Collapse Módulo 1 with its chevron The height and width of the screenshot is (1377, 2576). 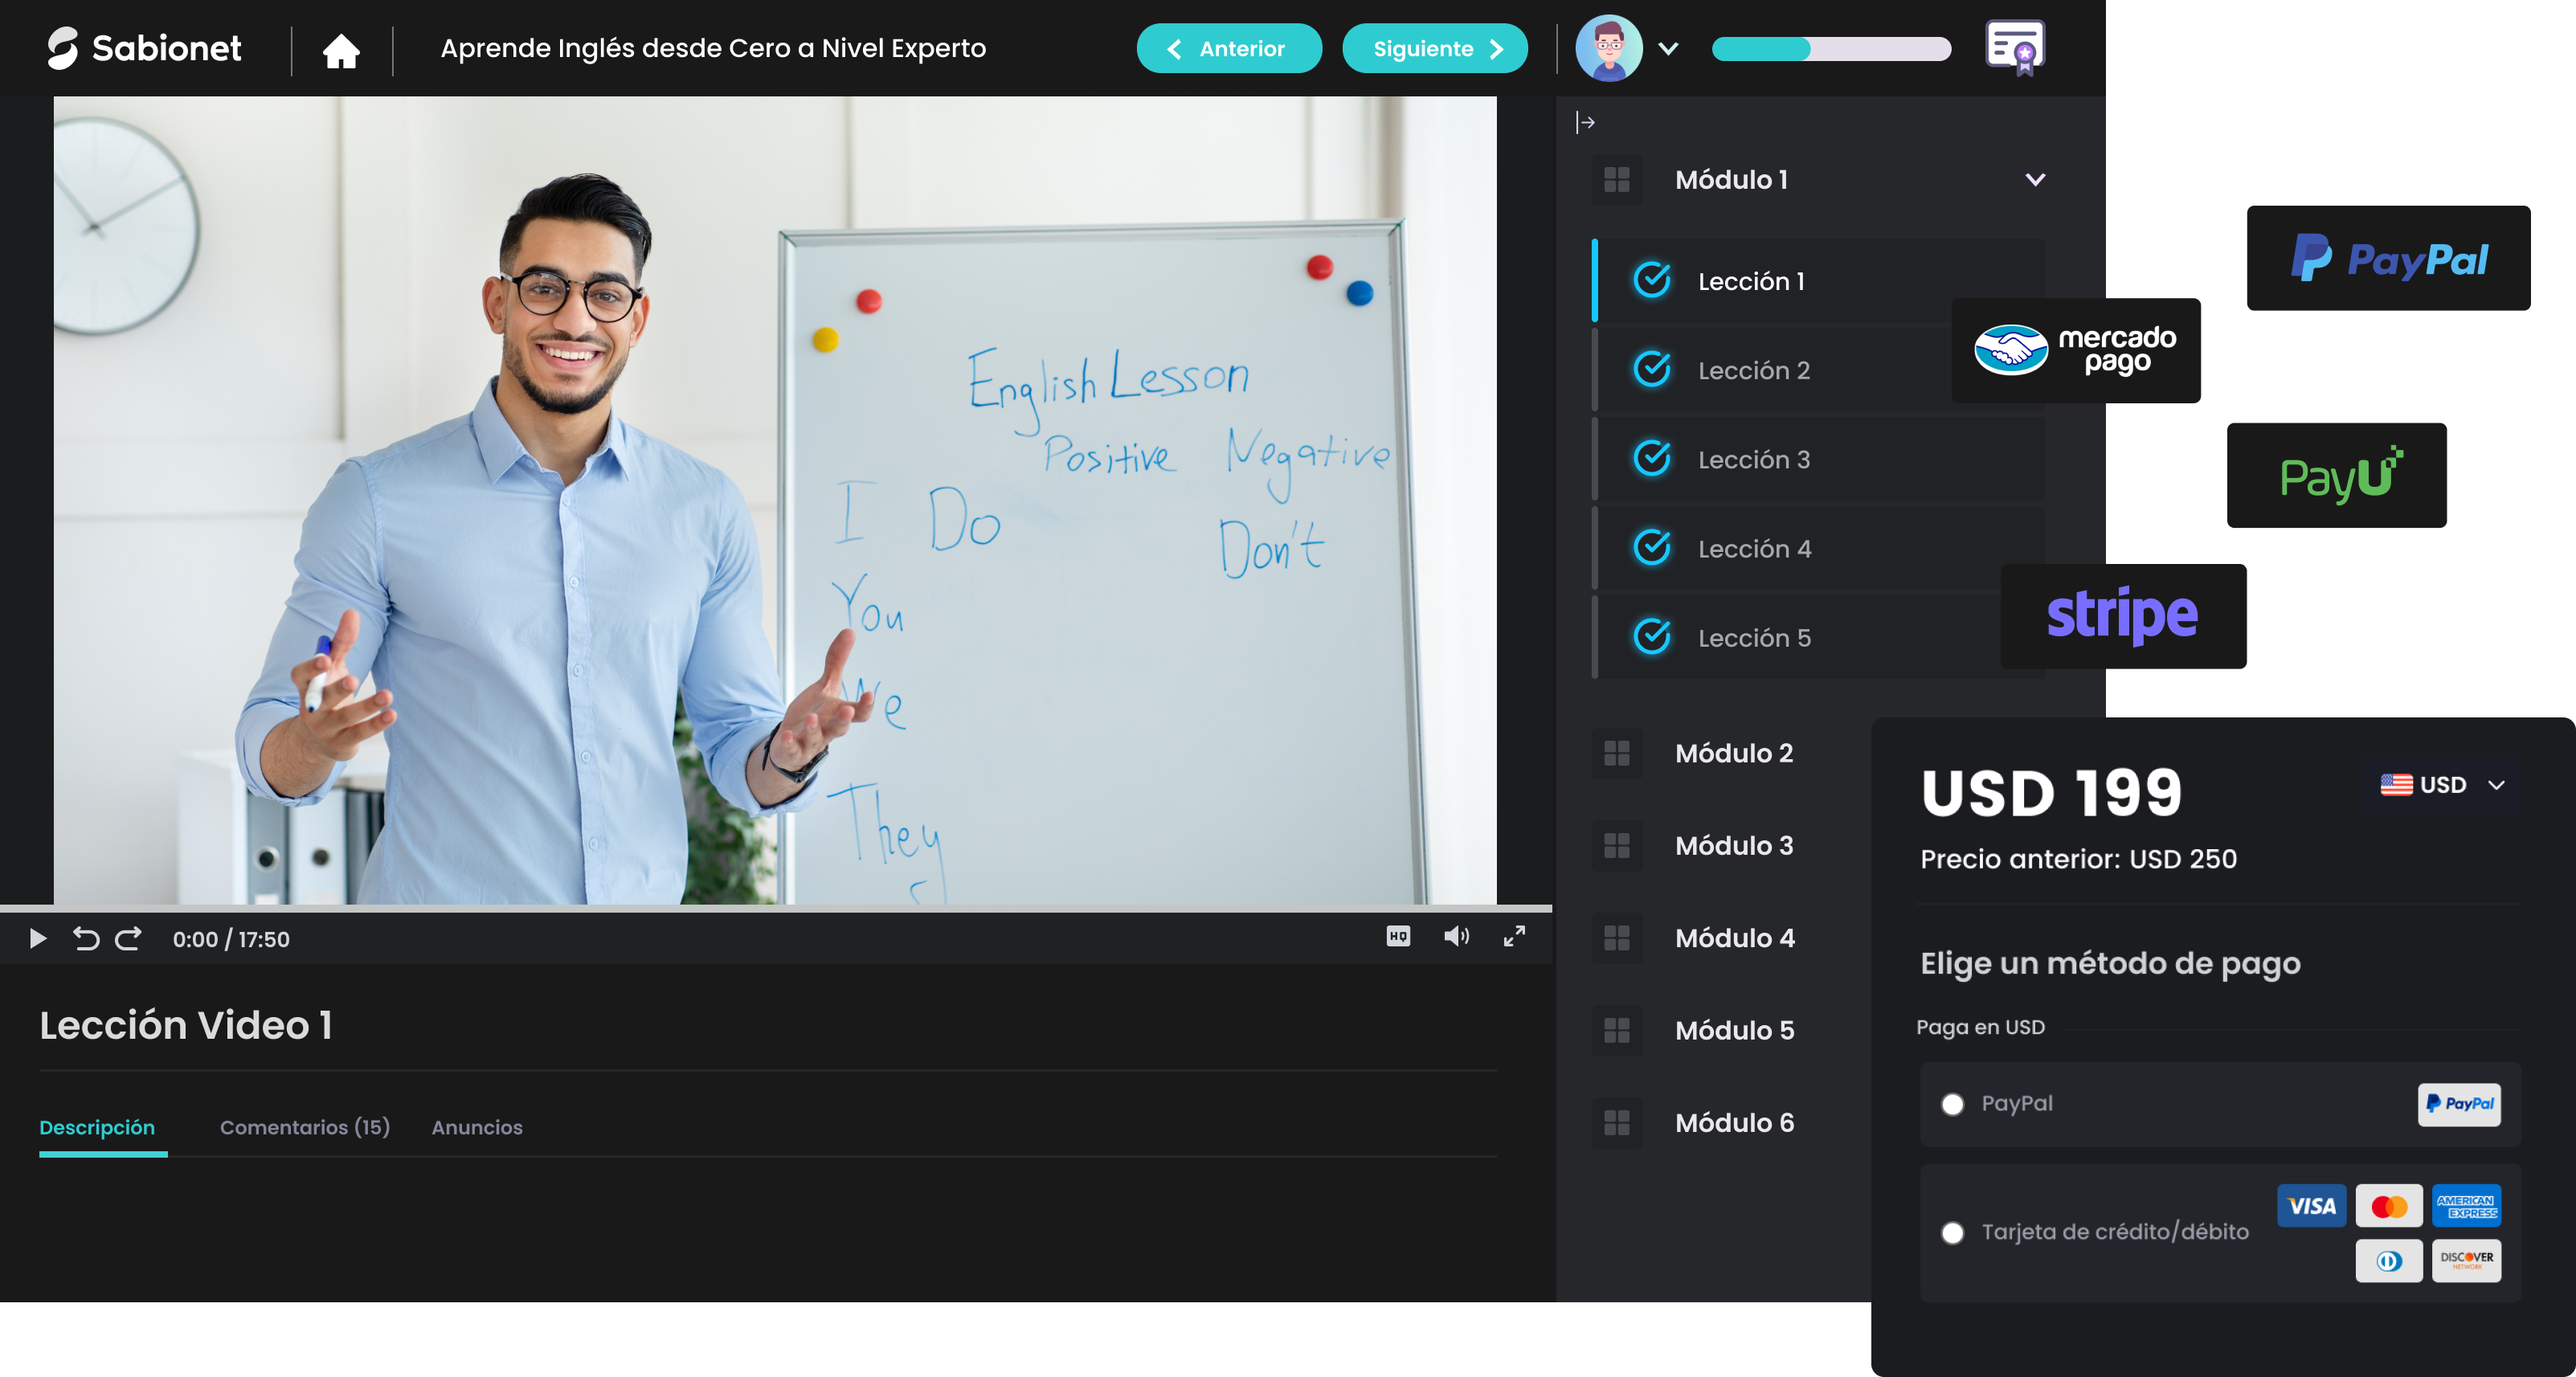2035,180
